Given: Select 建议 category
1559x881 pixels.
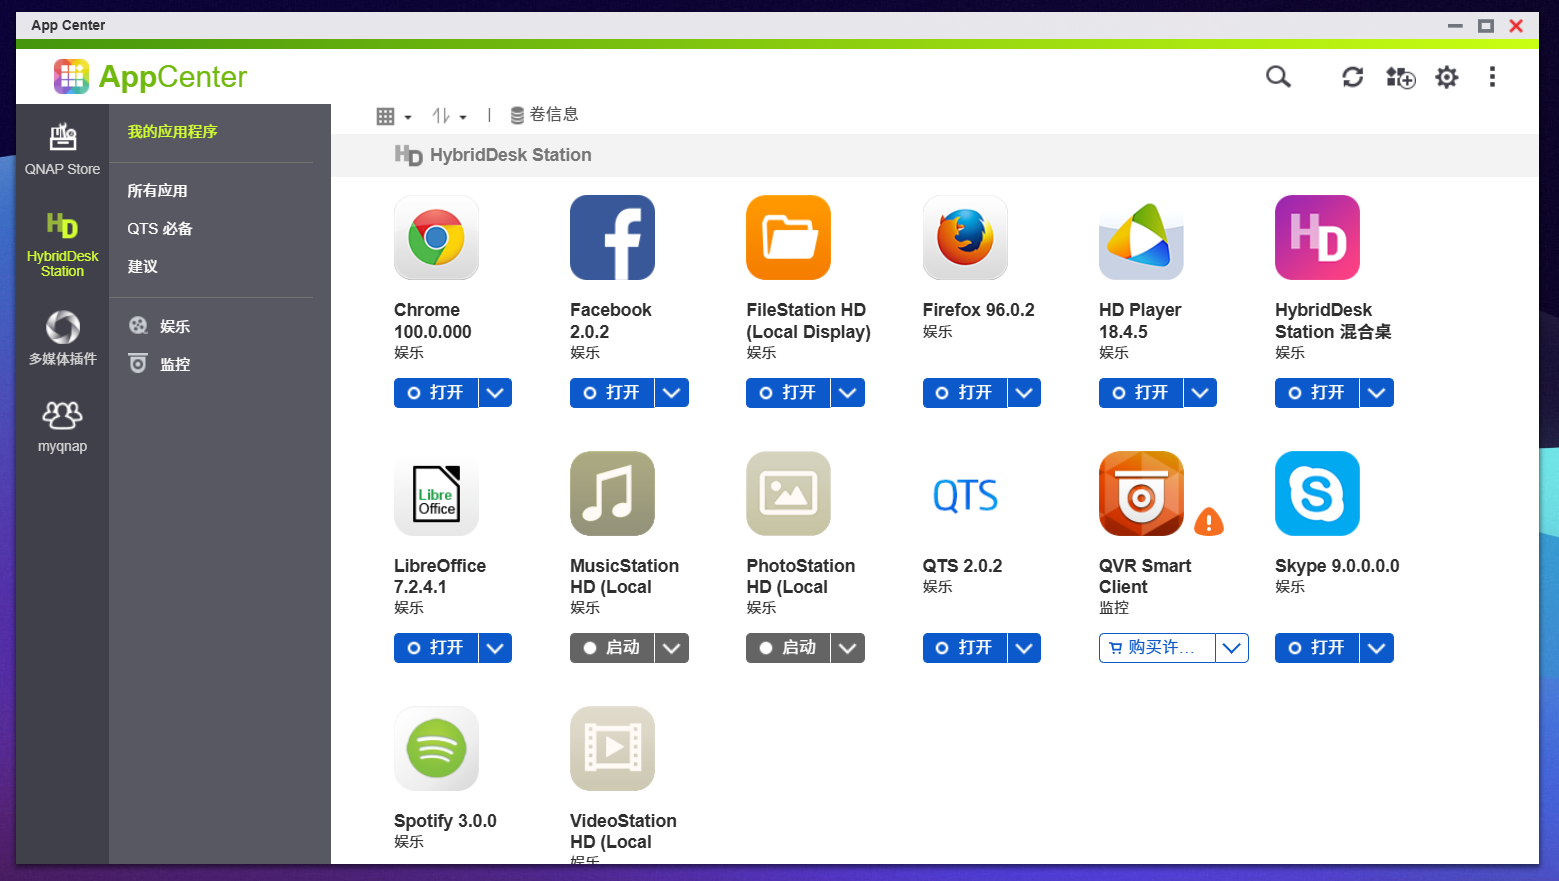Looking at the screenshot, I should click(142, 267).
